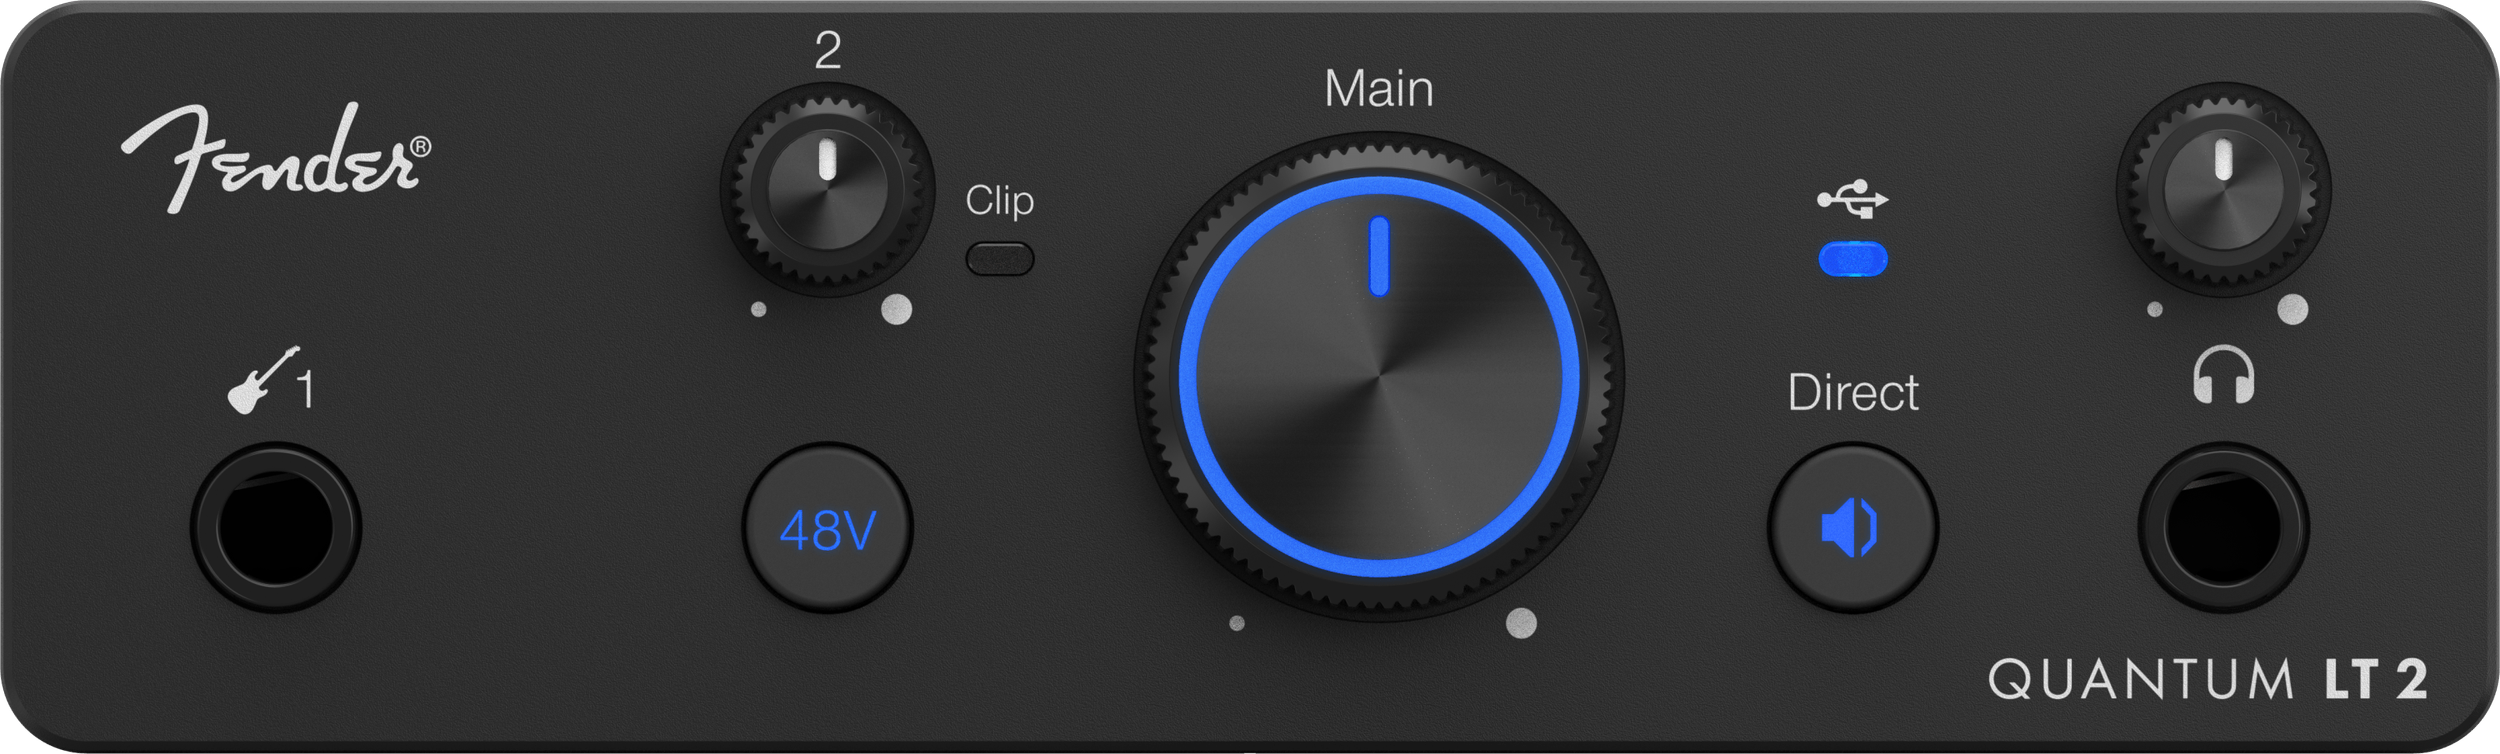Click the Clip indicator LED
Screen dimensions: 2500x754
coord(999,259)
